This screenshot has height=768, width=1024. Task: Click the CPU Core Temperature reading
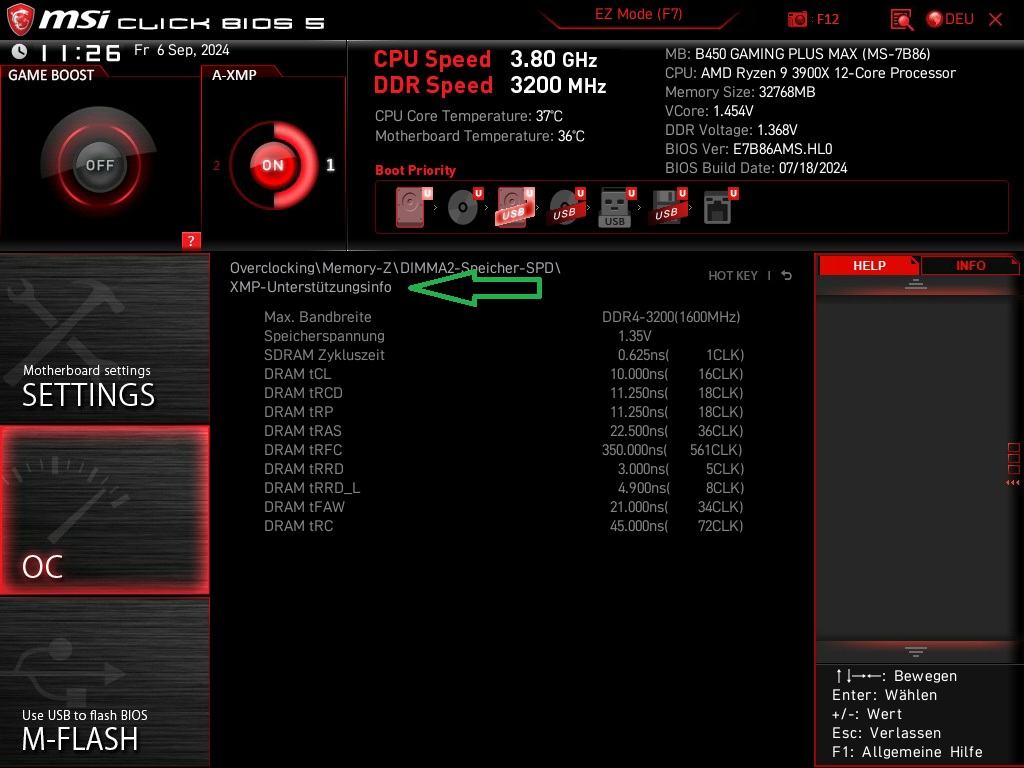(x=468, y=116)
